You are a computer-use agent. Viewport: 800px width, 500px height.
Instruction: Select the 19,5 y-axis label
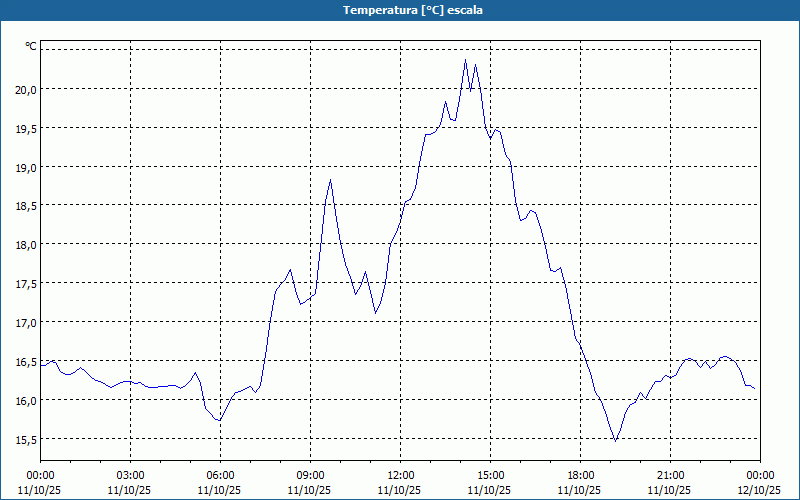[24, 128]
